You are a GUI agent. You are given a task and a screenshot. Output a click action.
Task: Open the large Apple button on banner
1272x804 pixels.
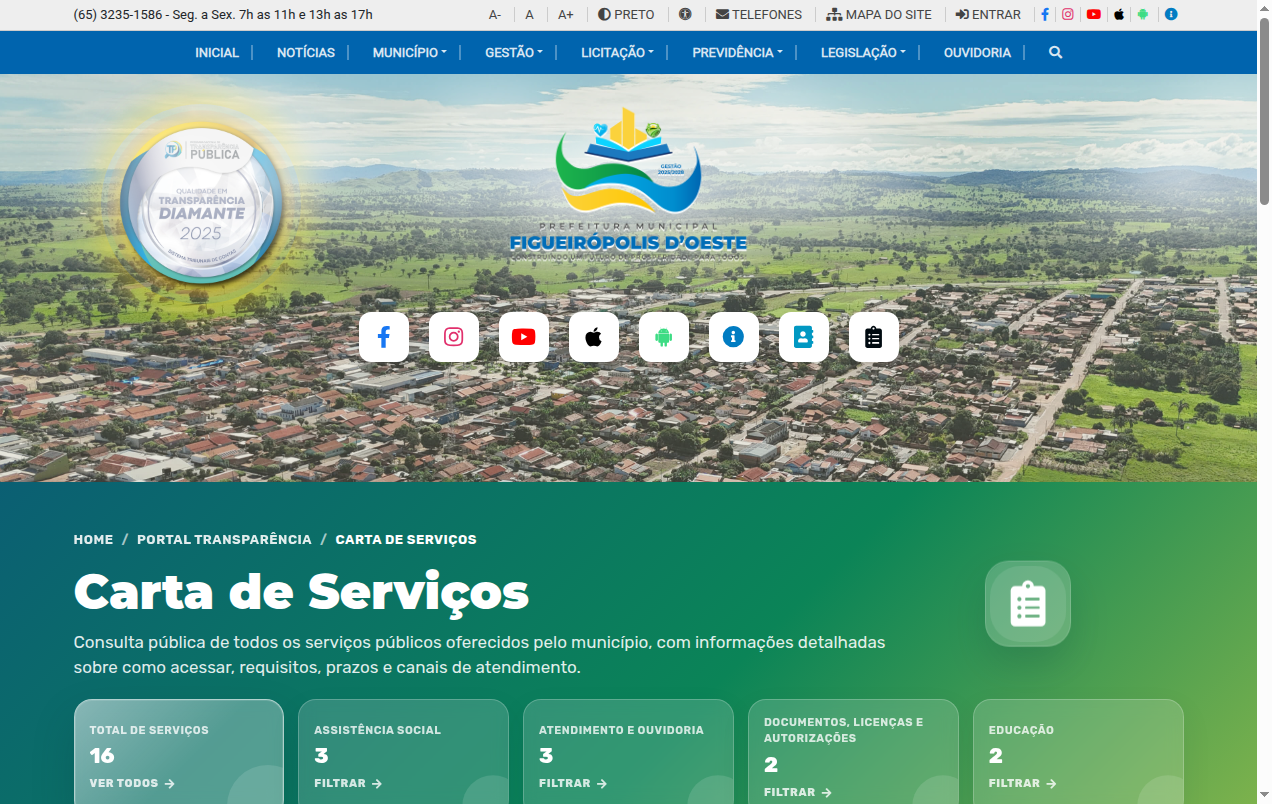click(x=594, y=337)
